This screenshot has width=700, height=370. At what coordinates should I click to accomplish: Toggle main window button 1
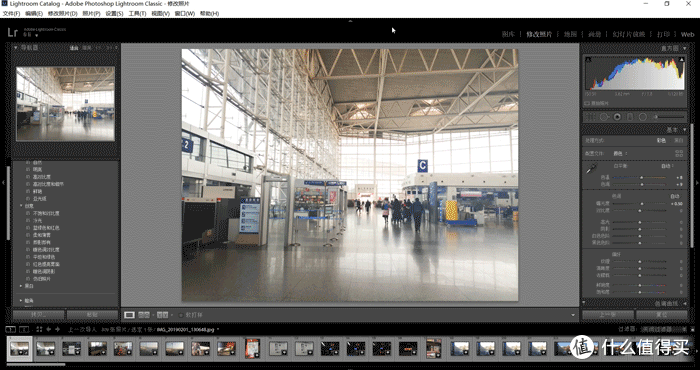pos(10,329)
